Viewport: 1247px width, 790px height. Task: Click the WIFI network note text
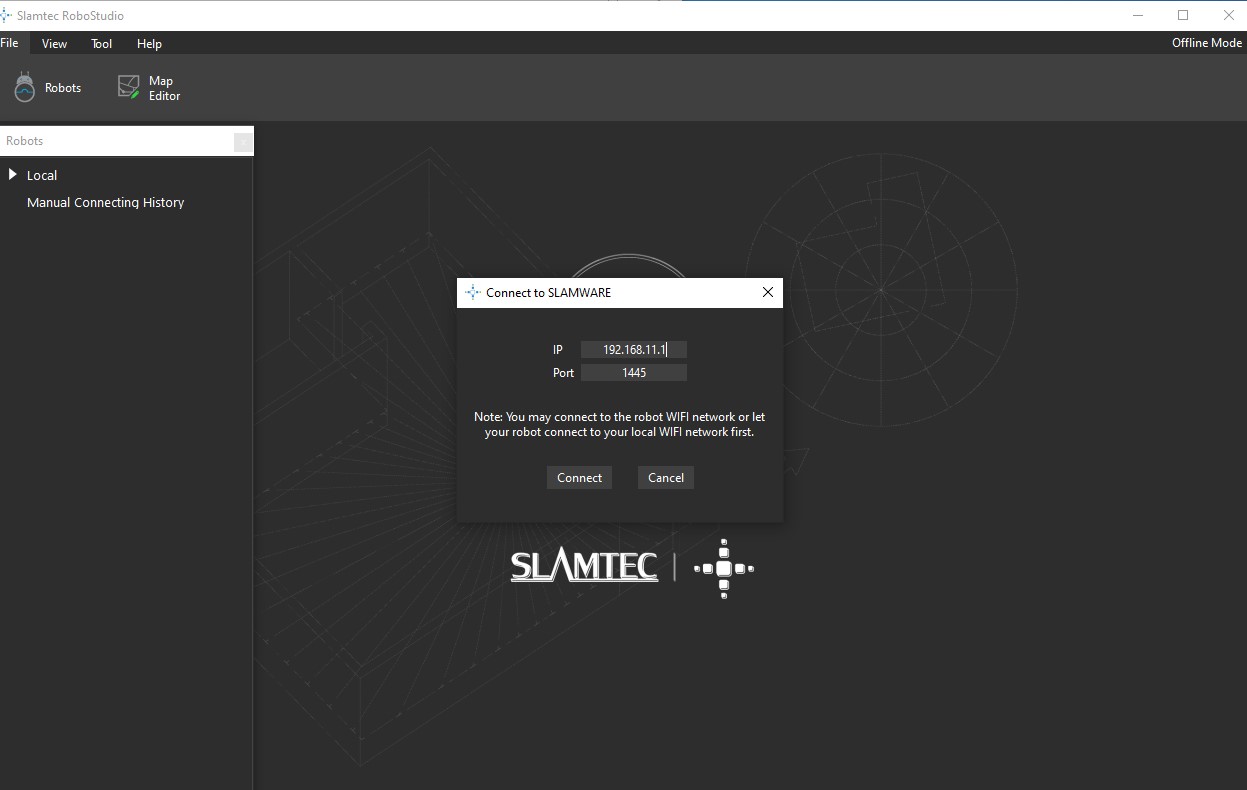[619, 425]
